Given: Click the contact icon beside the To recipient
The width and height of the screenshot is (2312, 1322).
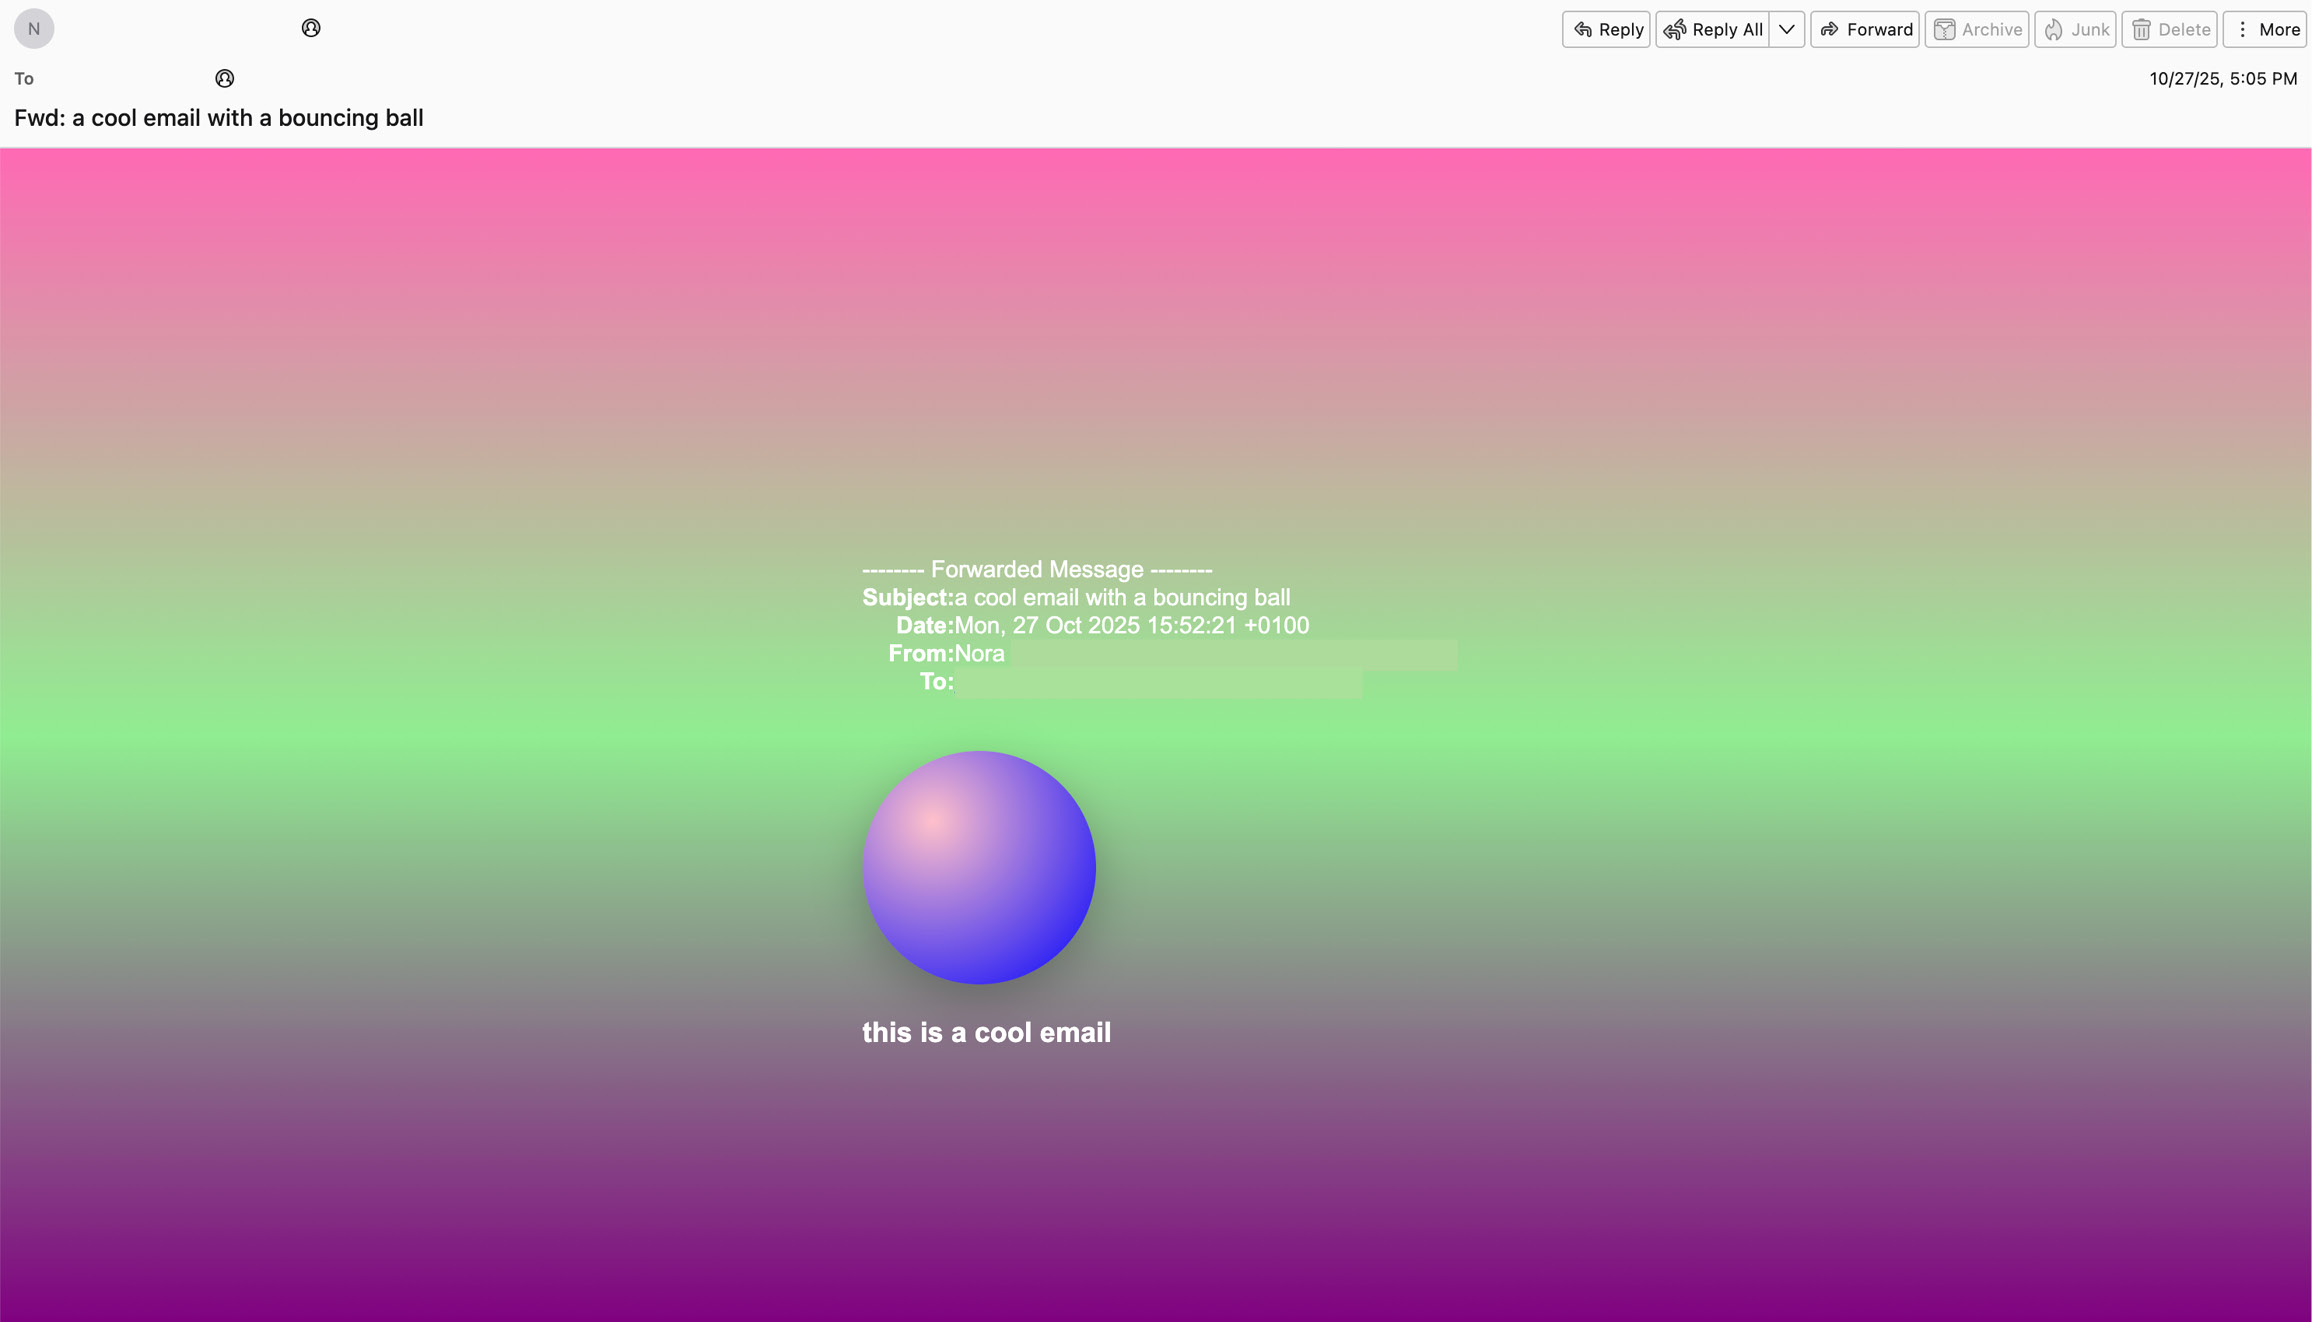Looking at the screenshot, I should click(225, 78).
